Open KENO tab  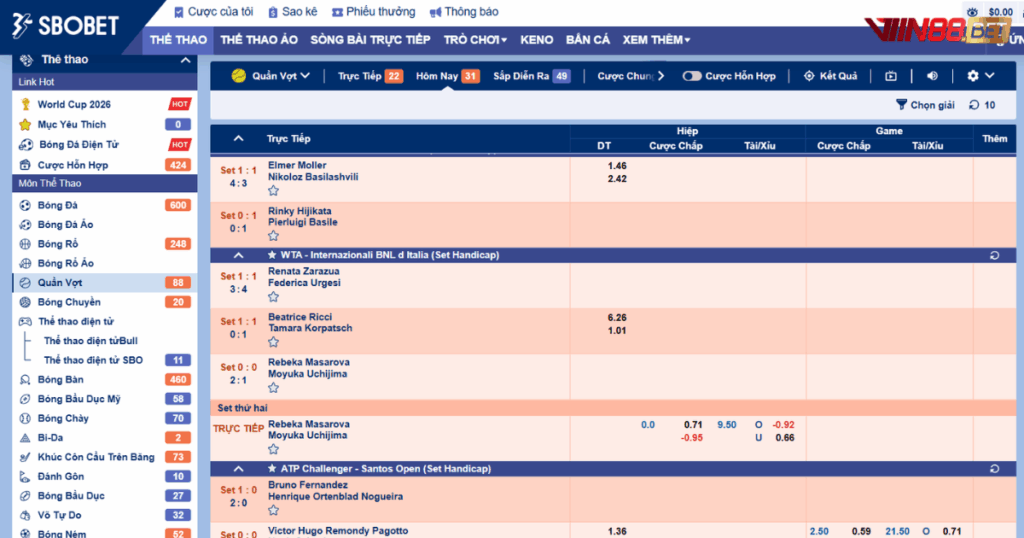pos(537,40)
